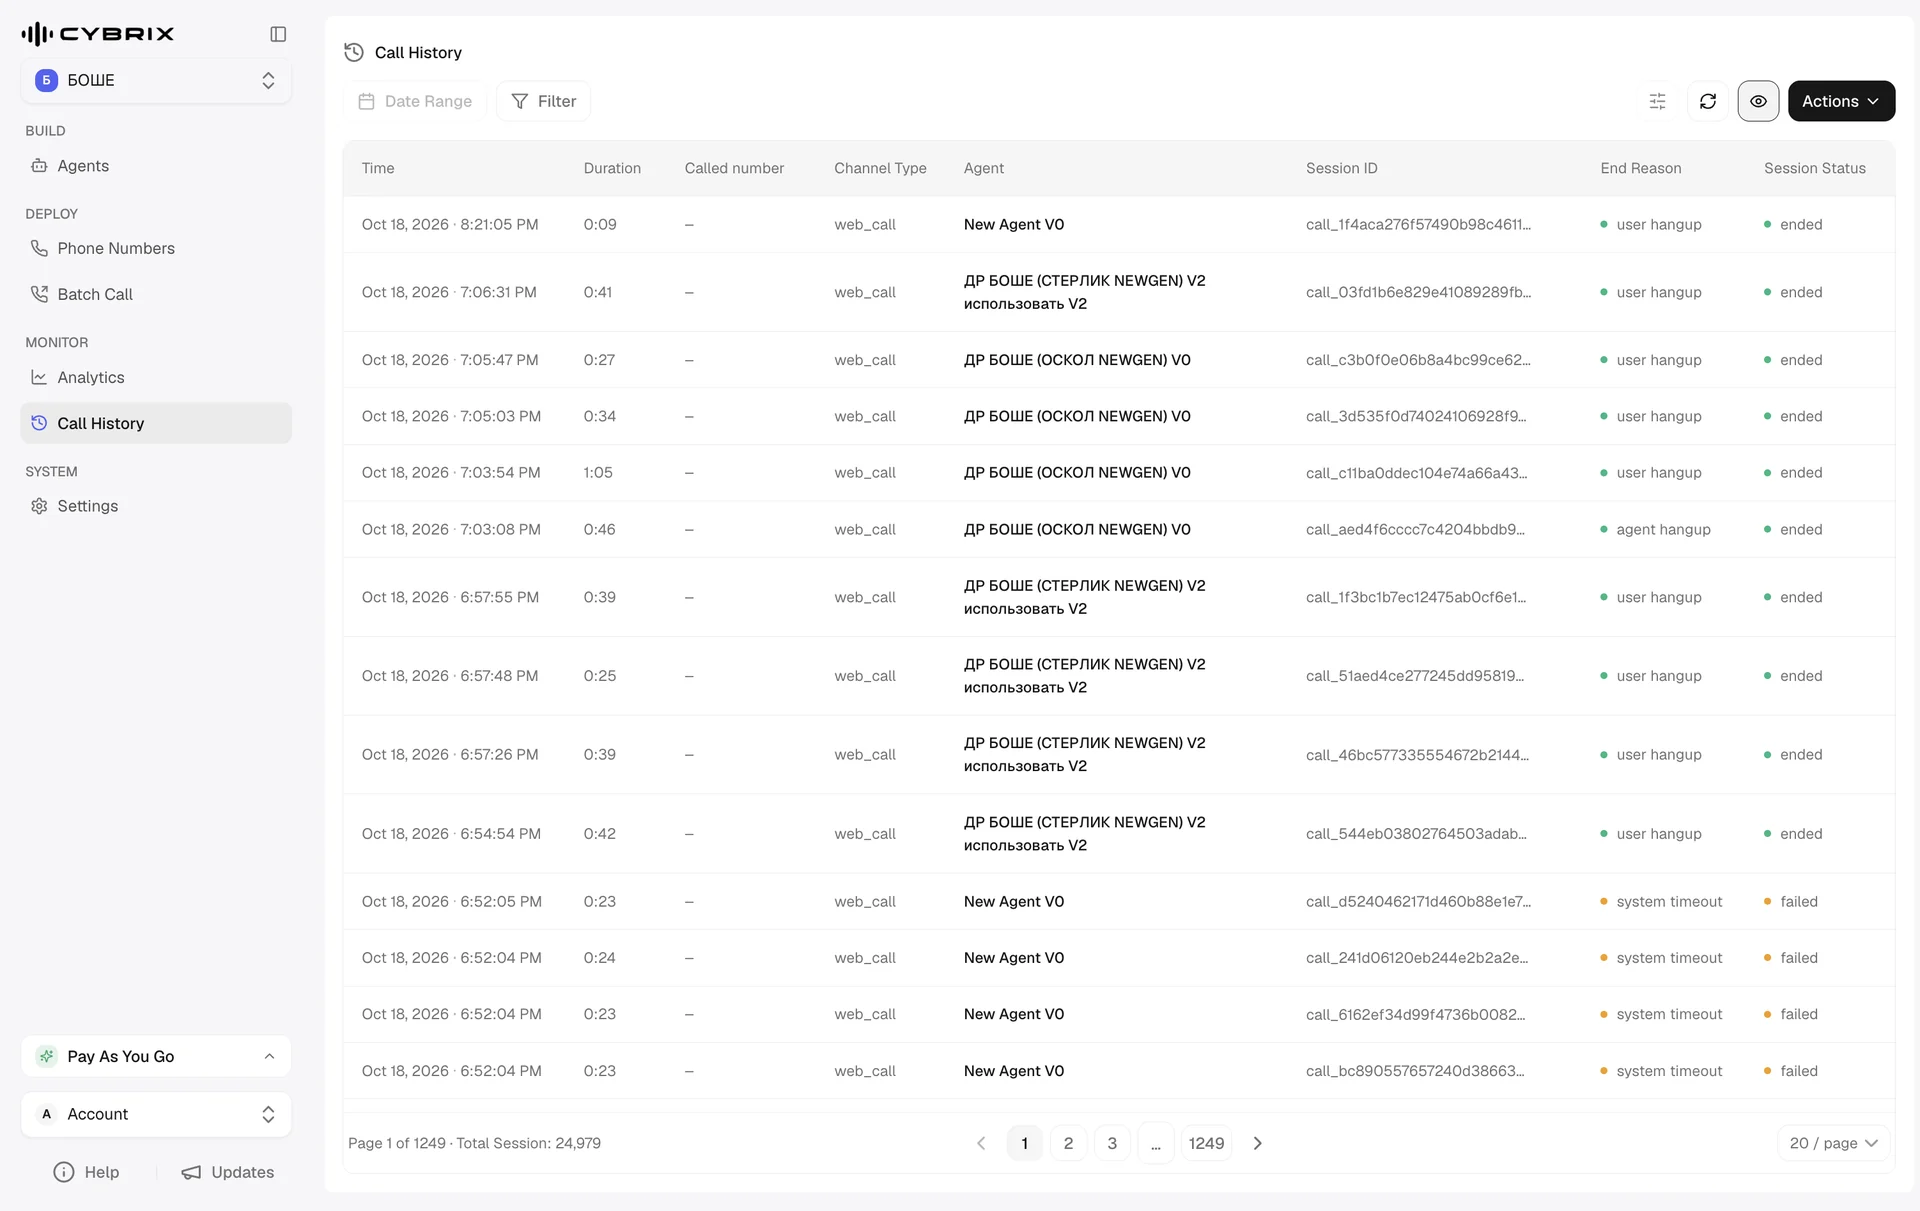The height and width of the screenshot is (1211, 1920).
Task: Open session call_d5240462171d460b88e1e7
Action: click(1418, 901)
